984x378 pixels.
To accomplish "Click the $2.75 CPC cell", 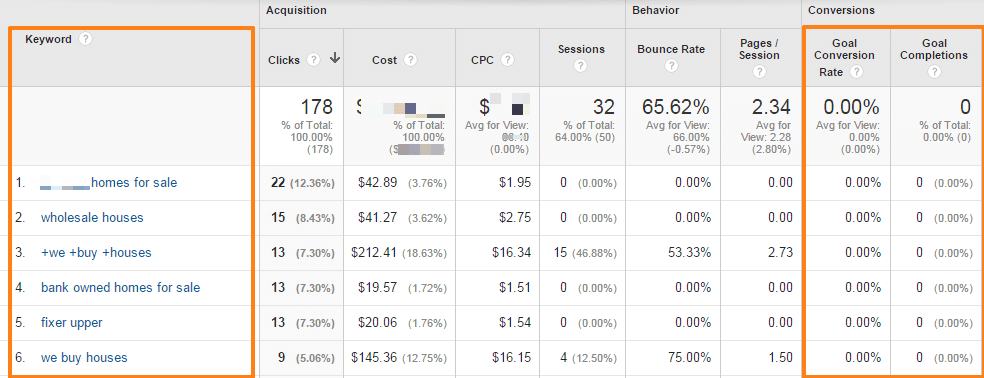I will 514,218.
